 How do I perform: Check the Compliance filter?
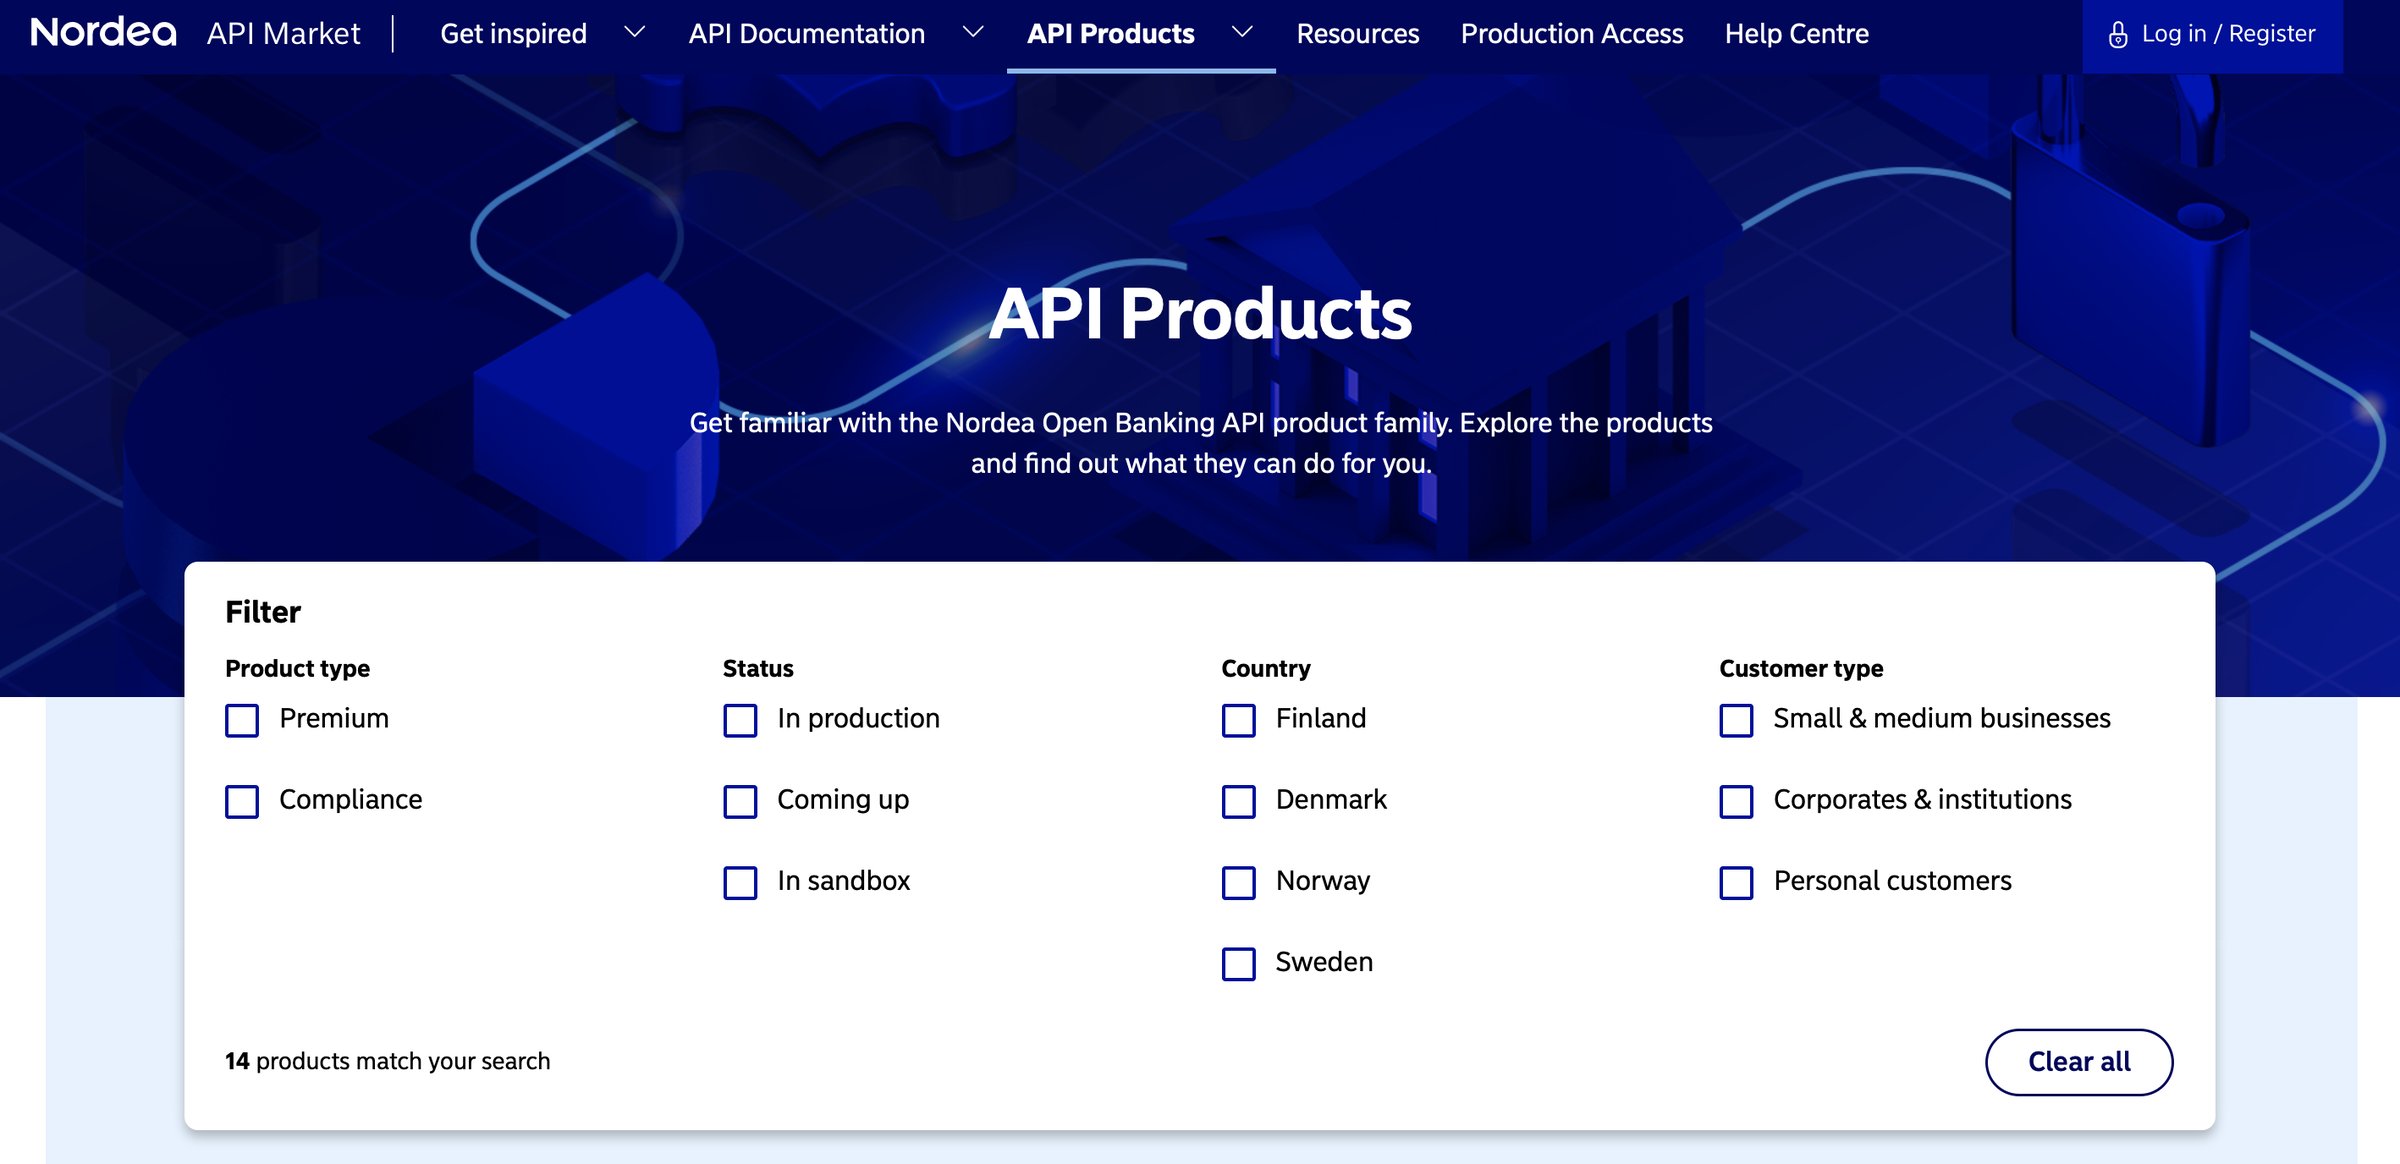(241, 801)
